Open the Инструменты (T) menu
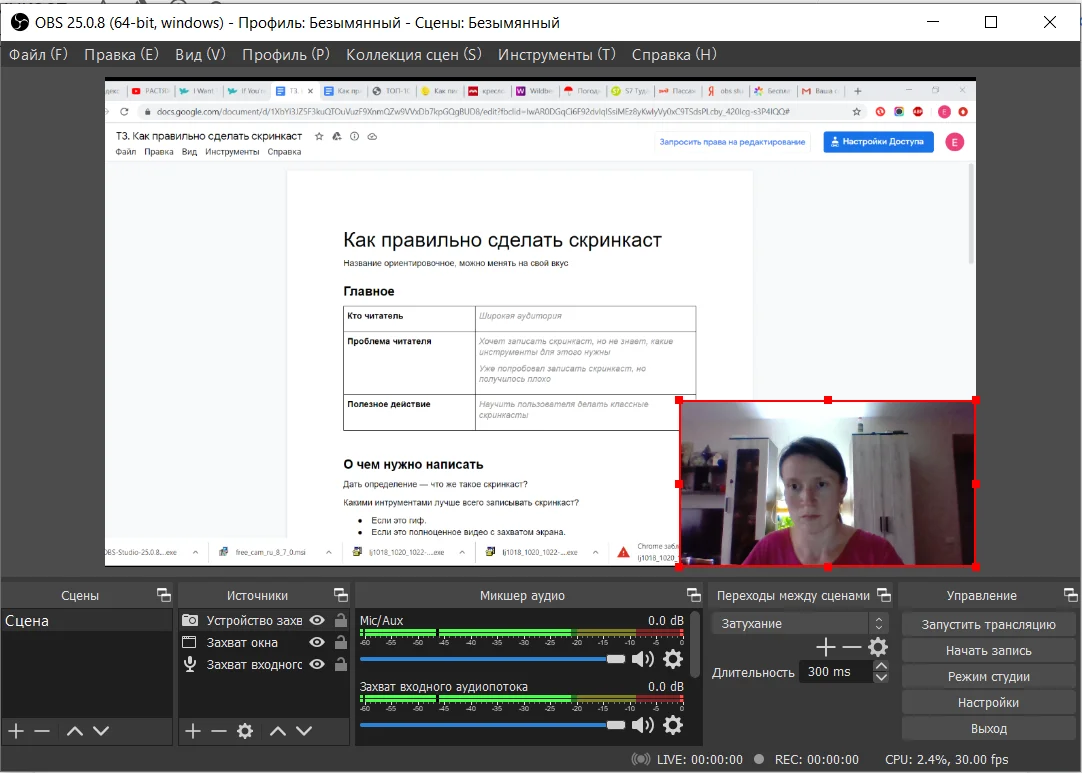Image resolution: width=1082 pixels, height=773 pixels. click(557, 54)
